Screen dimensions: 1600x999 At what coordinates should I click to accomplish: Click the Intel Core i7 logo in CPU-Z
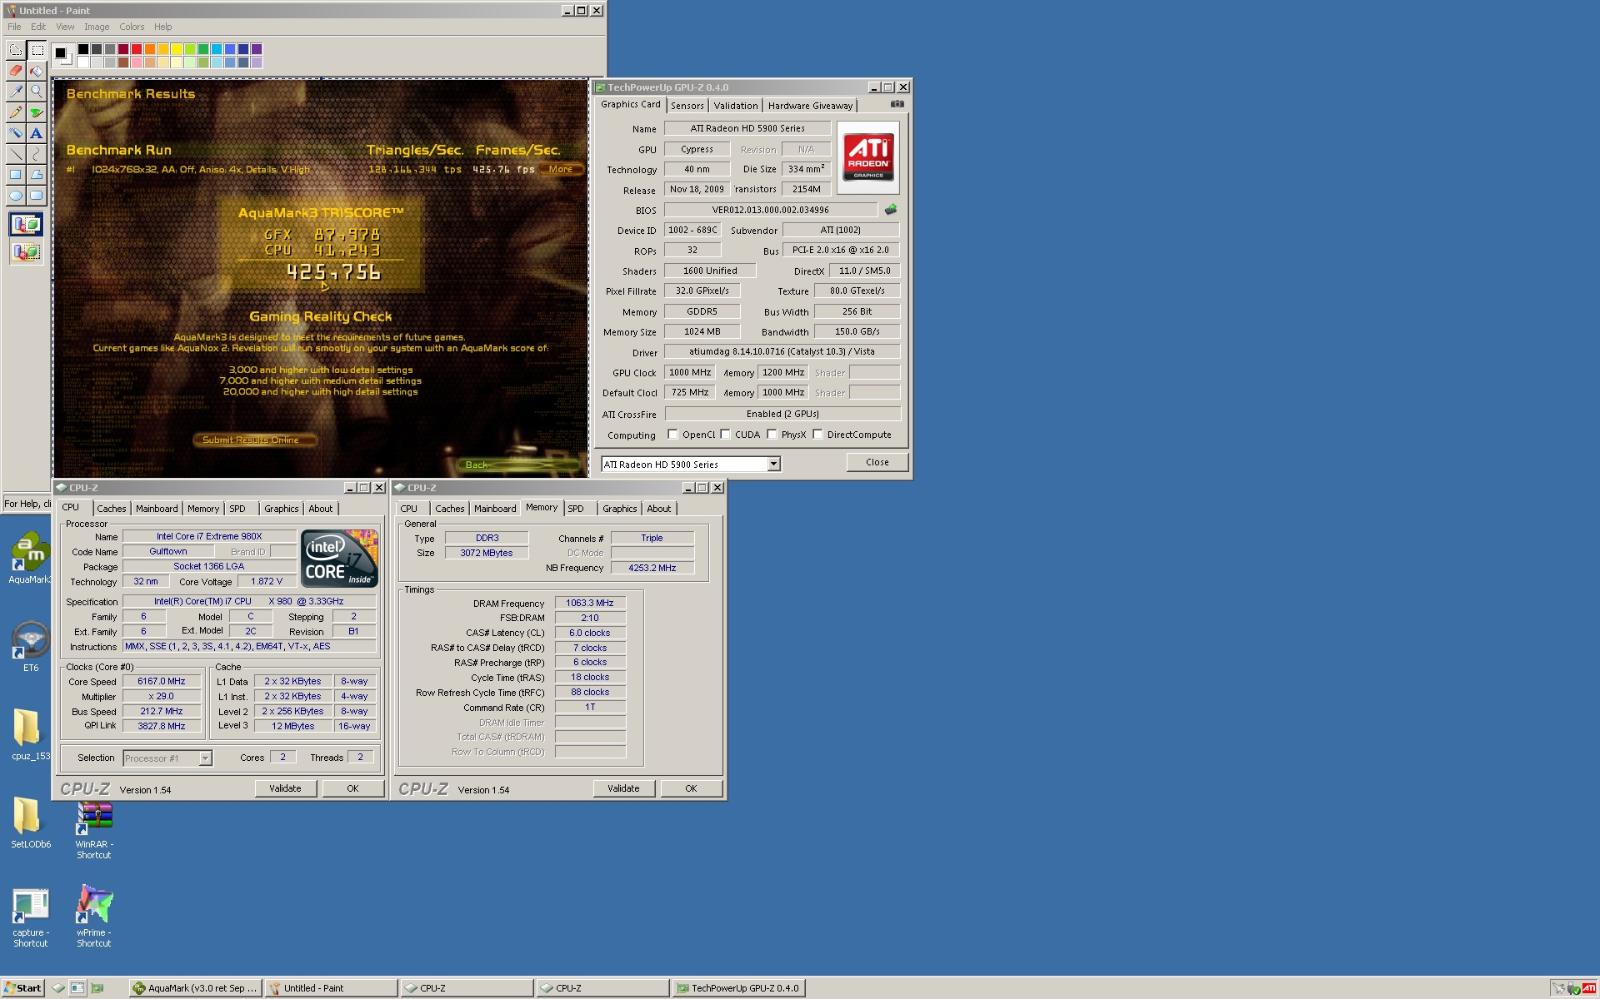point(340,558)
